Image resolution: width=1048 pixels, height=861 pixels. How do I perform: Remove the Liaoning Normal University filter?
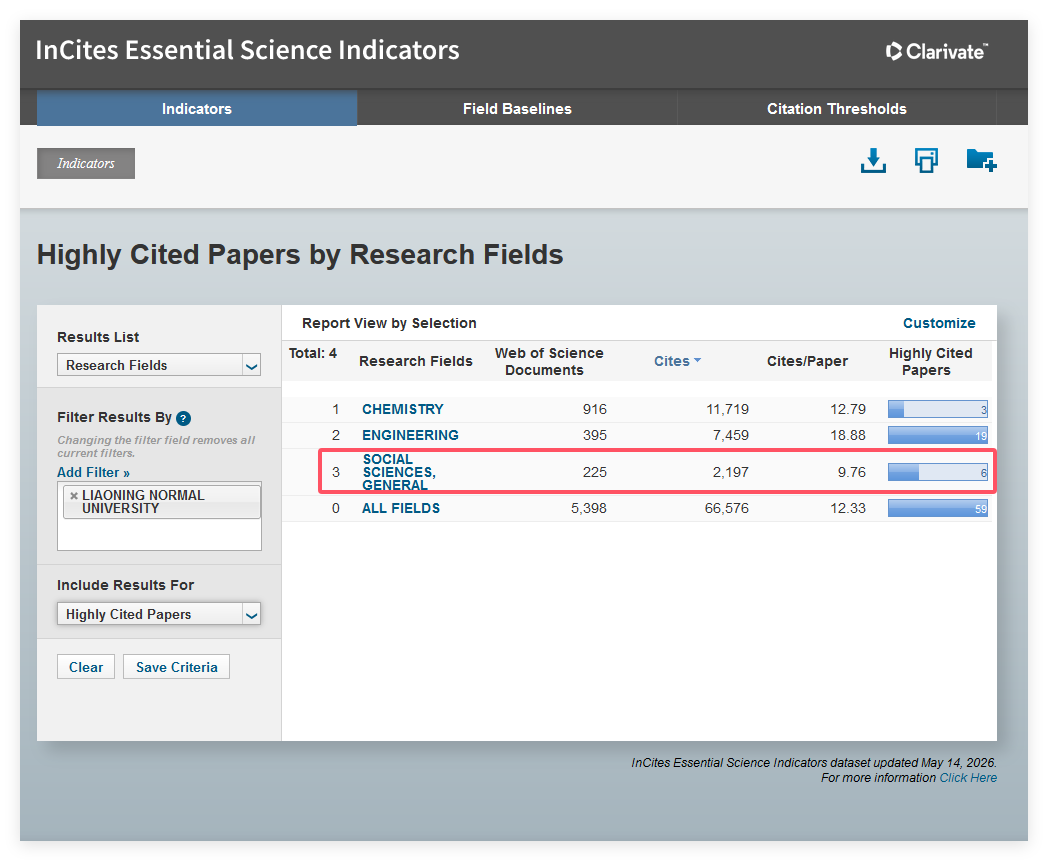coord(74,495)
